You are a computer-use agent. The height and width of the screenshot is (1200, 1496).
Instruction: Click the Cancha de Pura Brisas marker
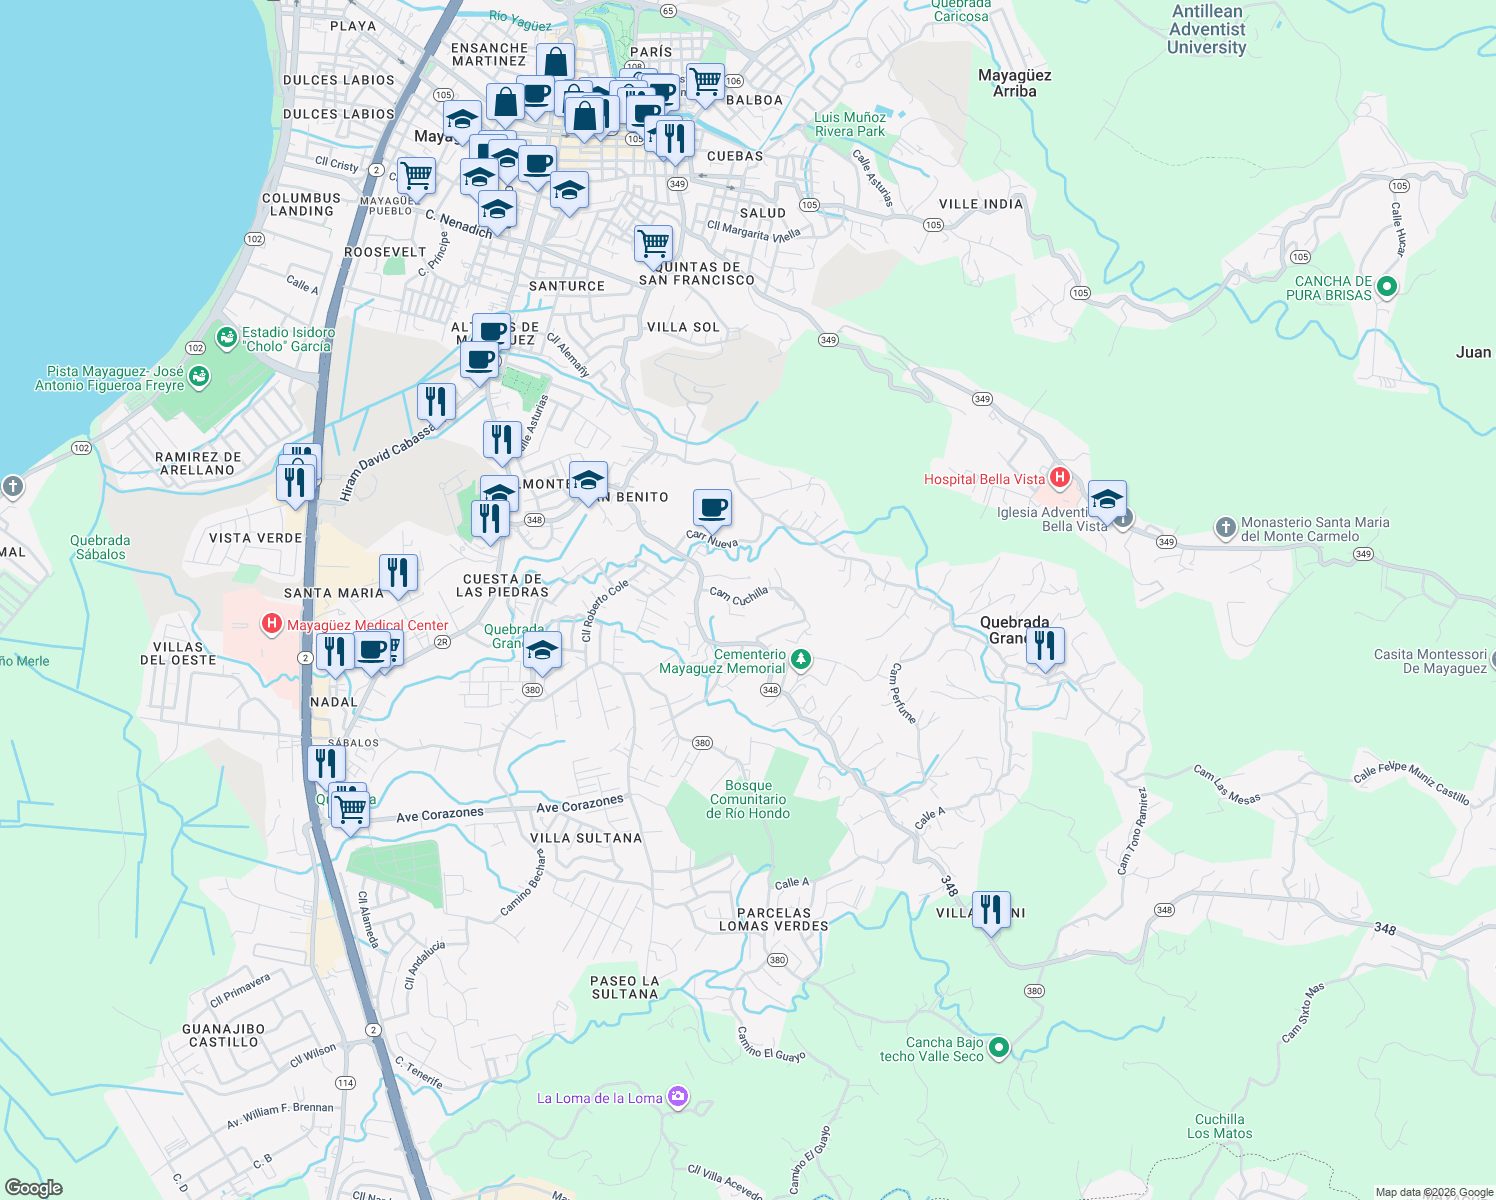pyautogui.click(x=1386, y=287)
